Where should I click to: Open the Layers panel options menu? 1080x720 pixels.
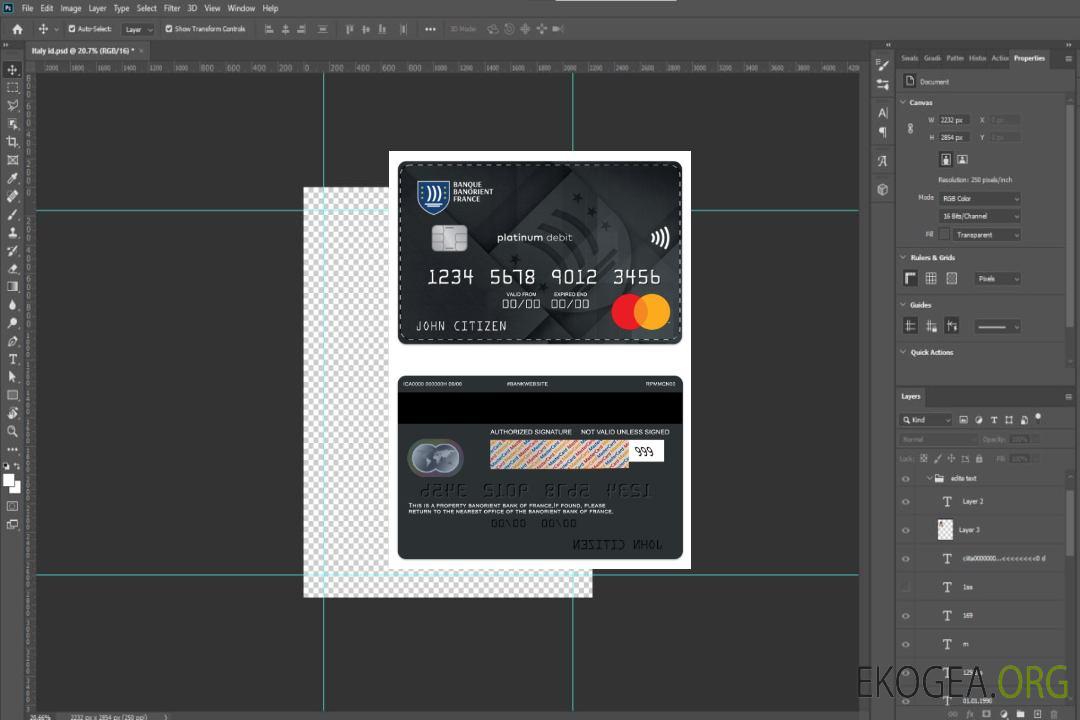(1068, 397)
